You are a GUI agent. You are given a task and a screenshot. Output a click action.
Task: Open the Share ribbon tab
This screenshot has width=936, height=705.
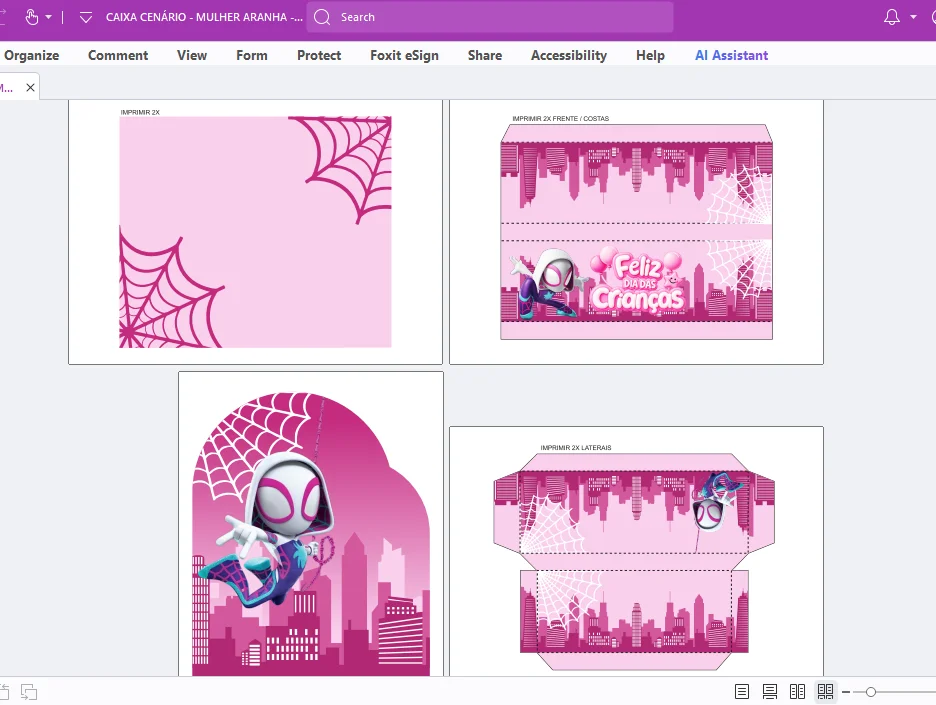click(485, 56)
